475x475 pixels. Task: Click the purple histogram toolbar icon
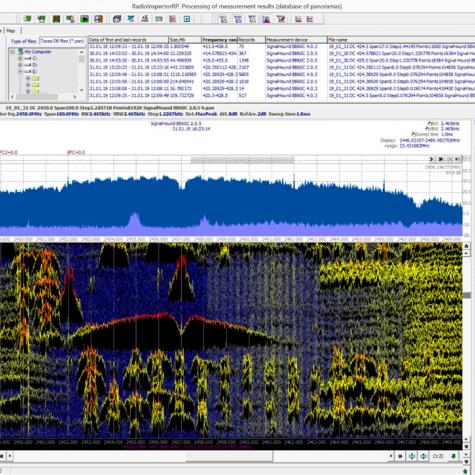(x=266, y=19)
